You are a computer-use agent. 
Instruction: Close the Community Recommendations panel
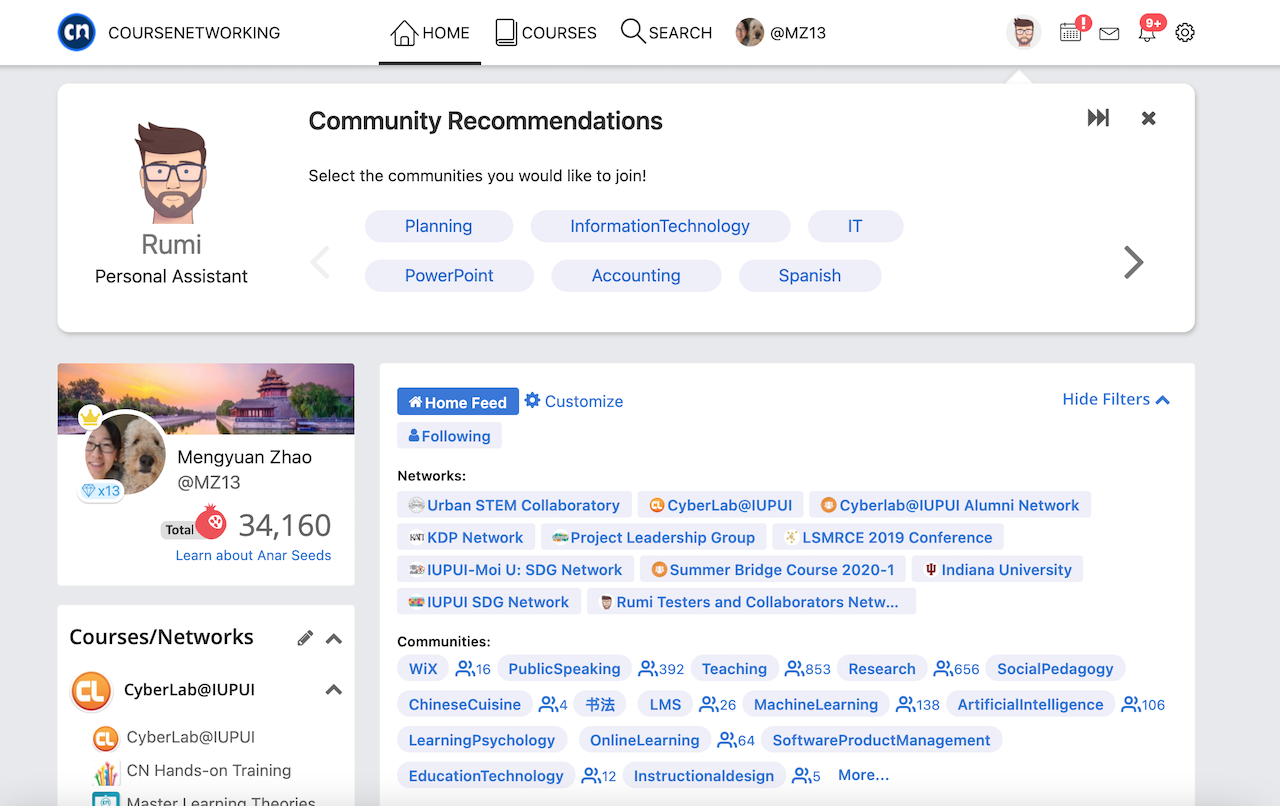pos(1149,118)
